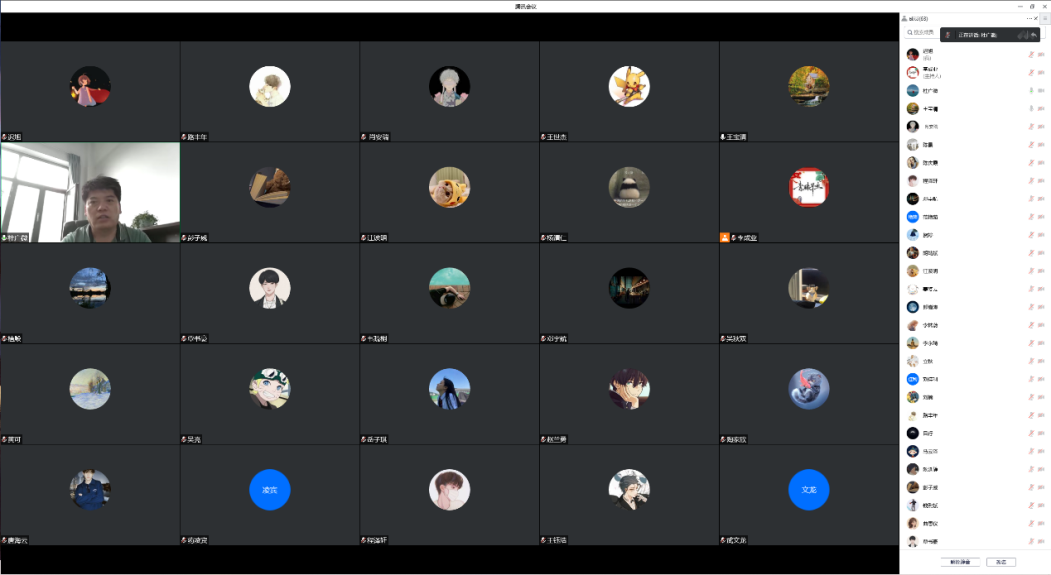Click the Pikachu avatar in the video grid
Screen dimensions: 1051x575
[629, 87]
